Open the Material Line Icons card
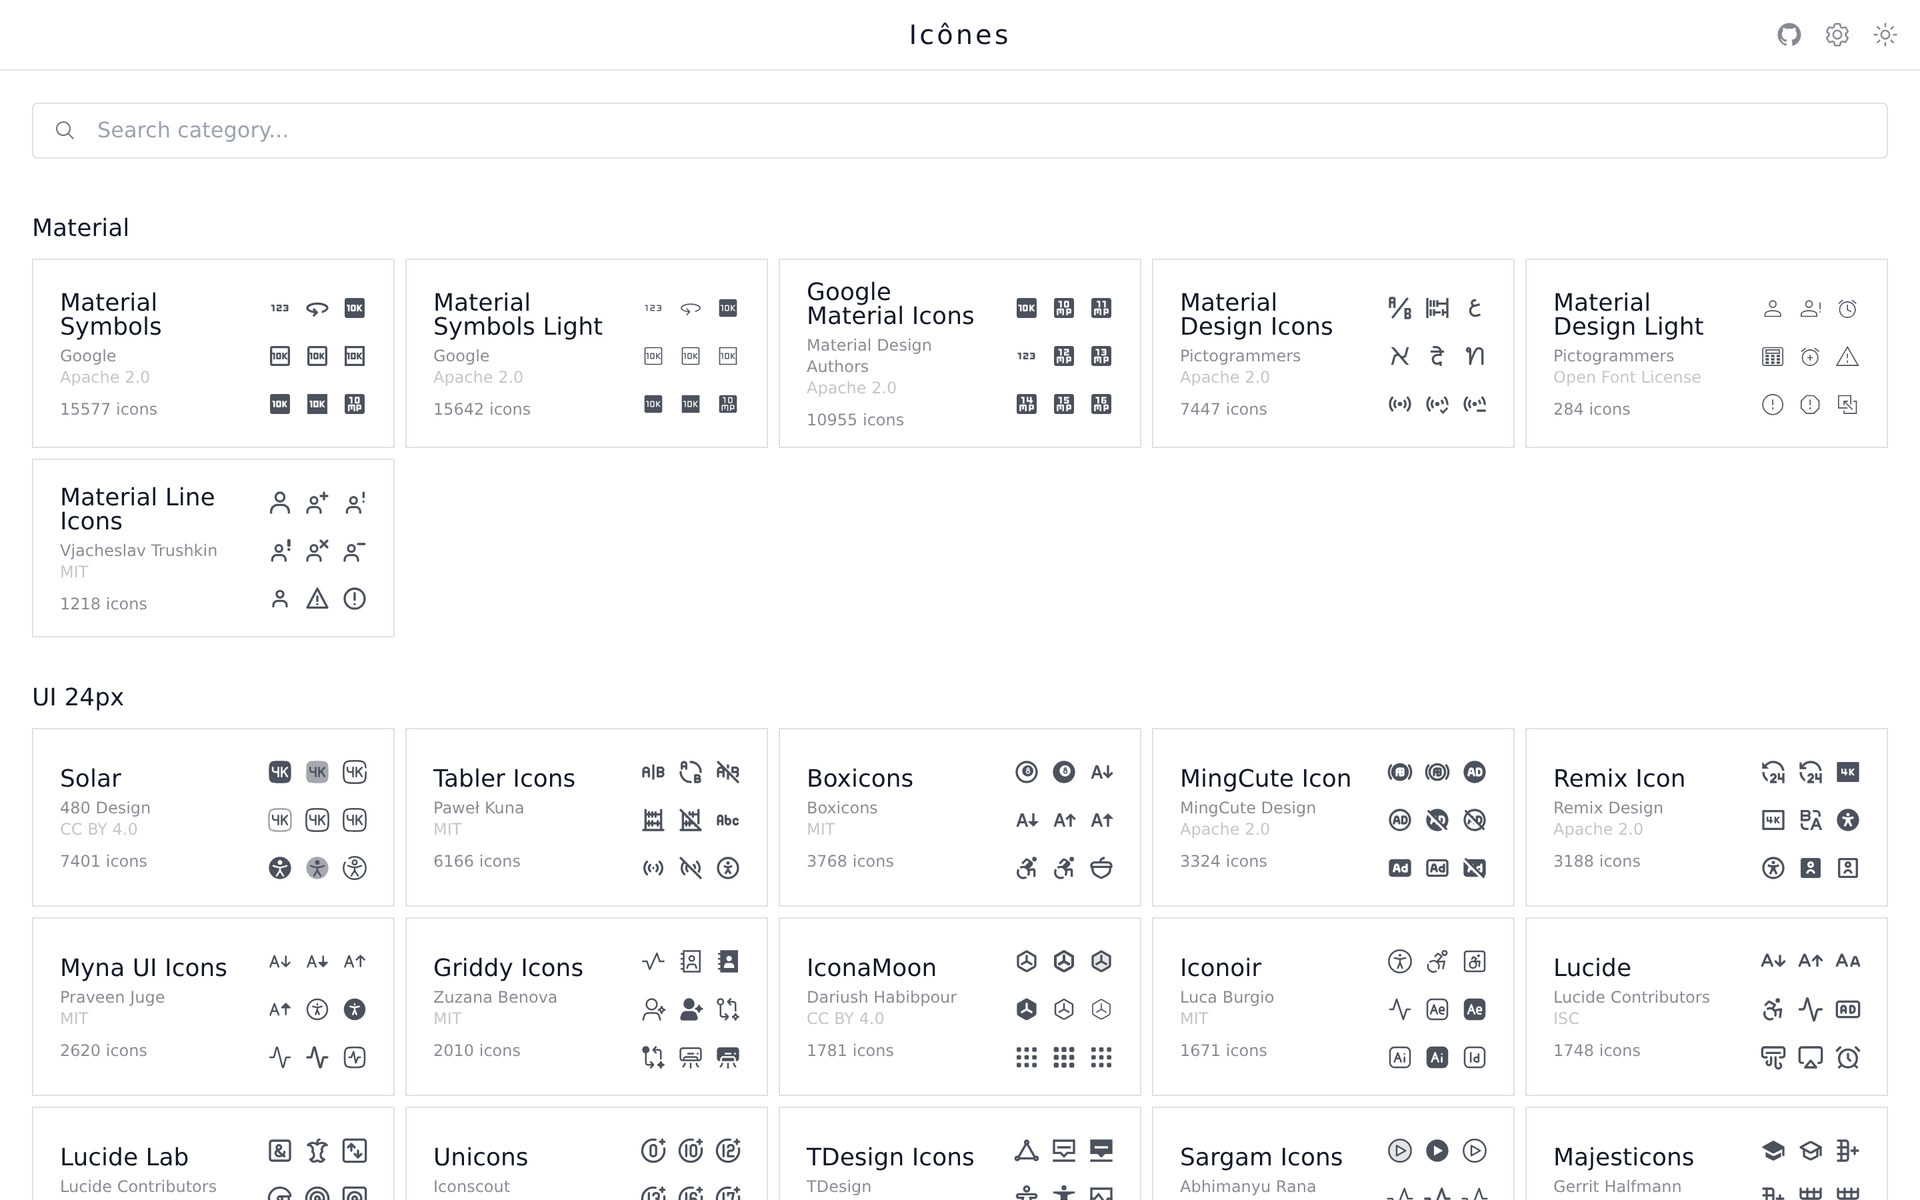1920x1200 pixels. click(213, 548)
